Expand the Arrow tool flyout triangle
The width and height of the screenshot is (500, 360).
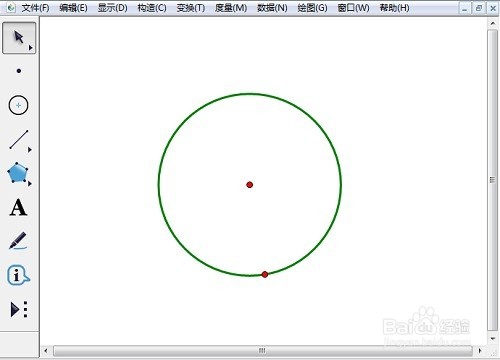pos(31,48)
